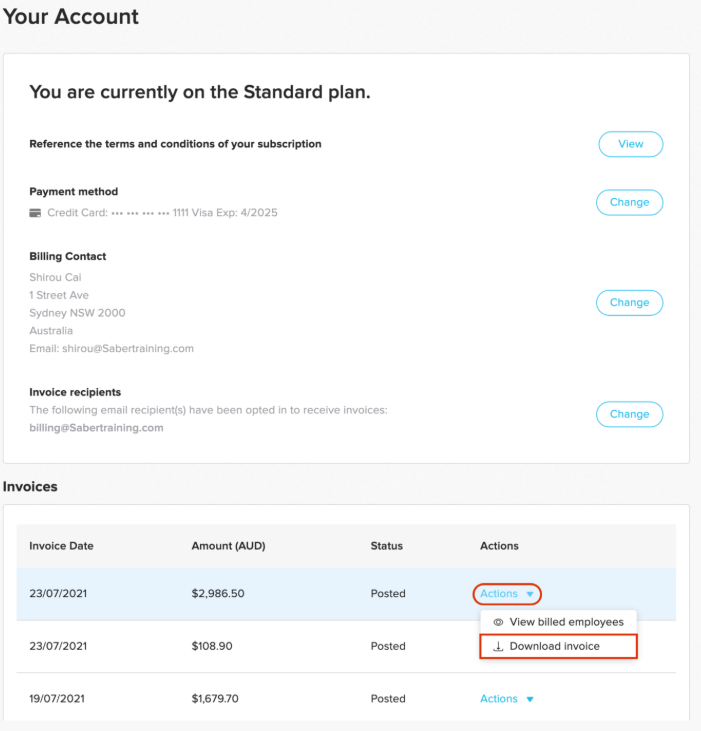Open Actions dropdown for the 19/07/2021 invoice

[507, 699]
